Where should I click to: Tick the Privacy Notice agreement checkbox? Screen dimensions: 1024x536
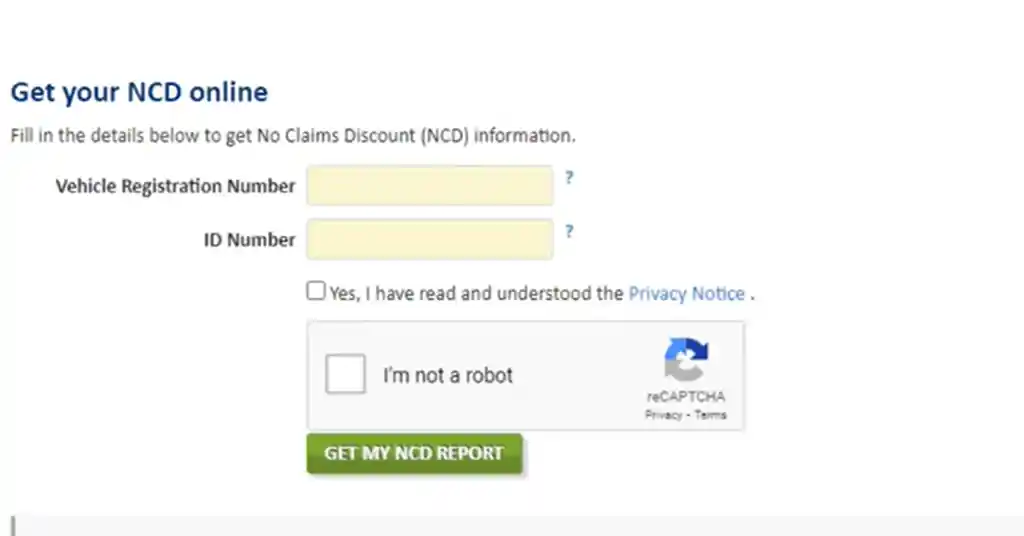[316, 291]
